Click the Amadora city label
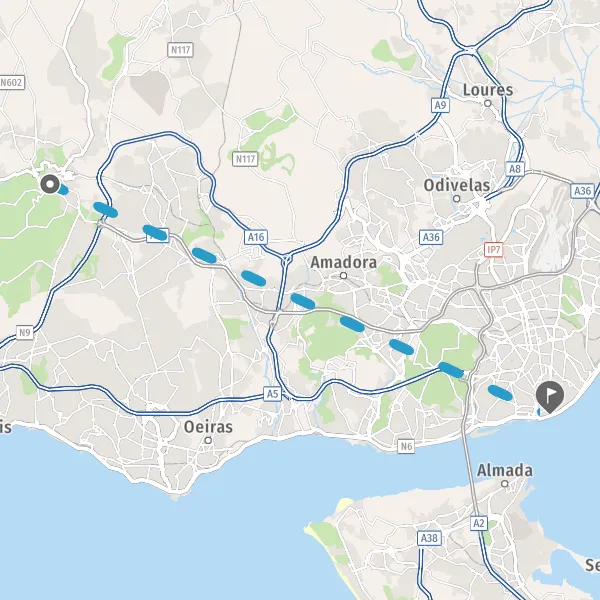This screenshot has height=600, width=600. (343, 262)
